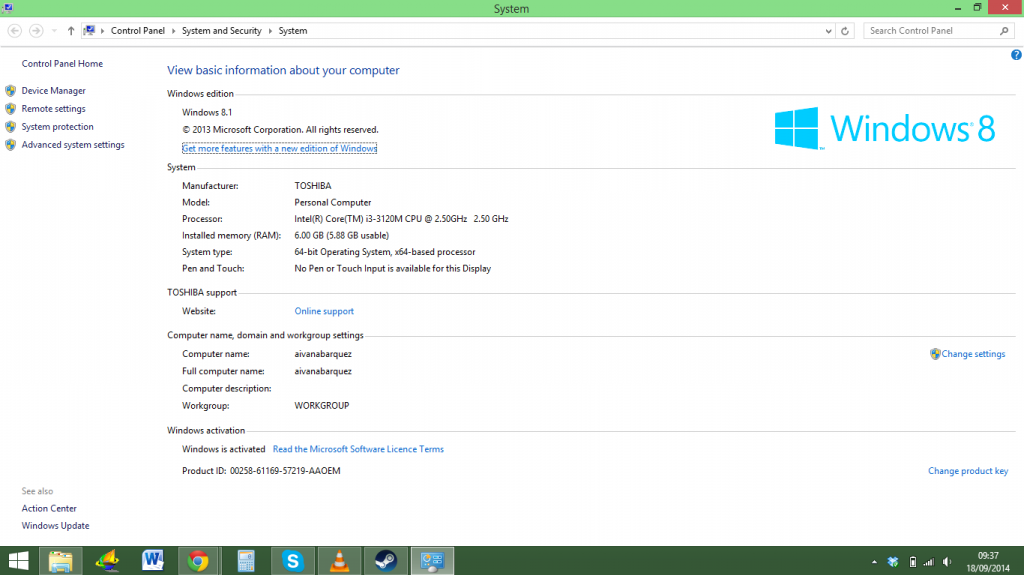Image resolution: width=1024 pixels, height=575 pixels.
Task: Open Google Chrome from the taskbar
Action: pyautogui.click(x=198, y=561)
